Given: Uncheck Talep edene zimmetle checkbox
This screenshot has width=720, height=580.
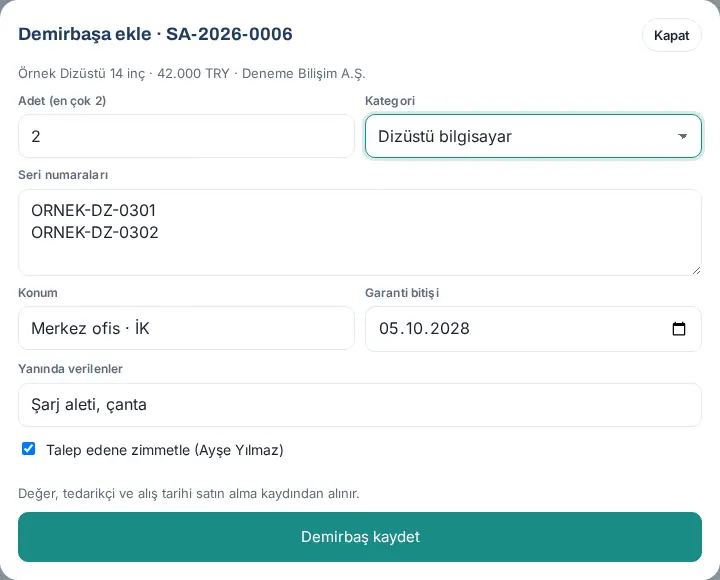Looking at the screenshot, I should click(x=28, y=449).
